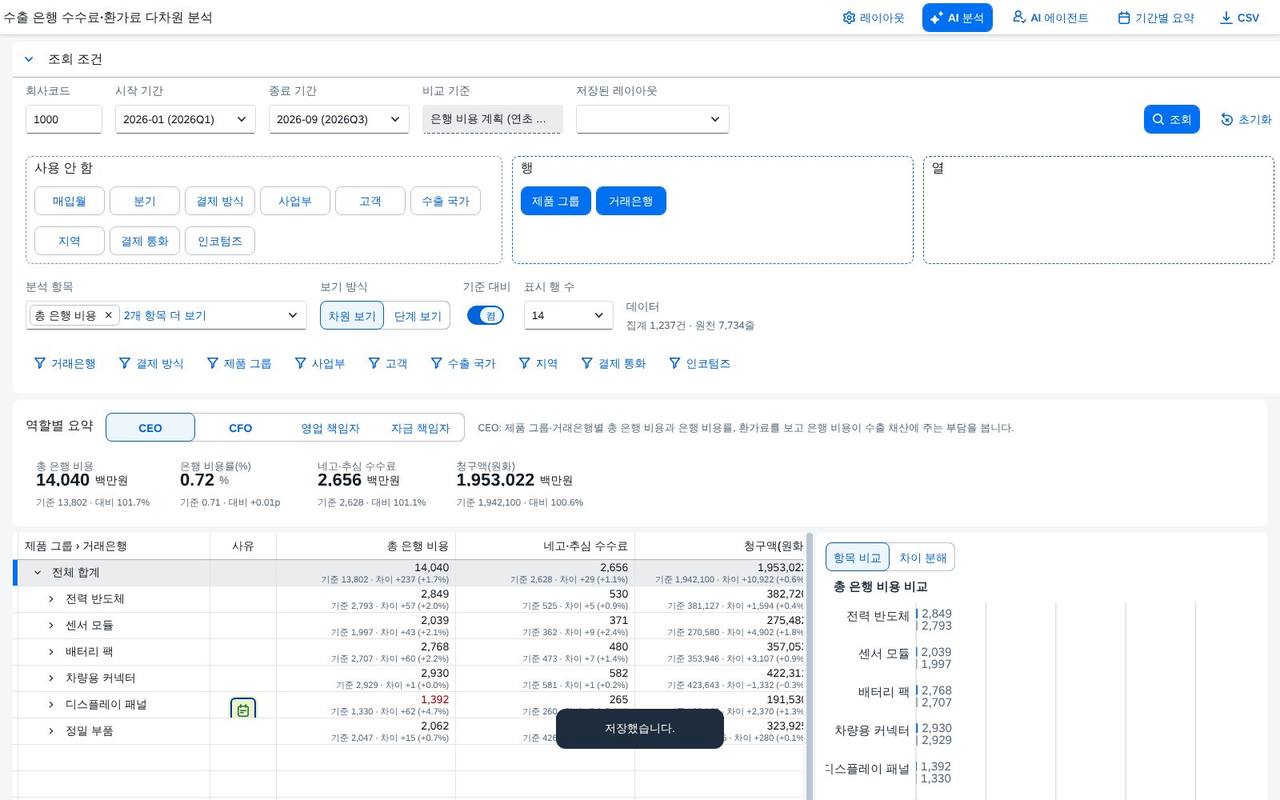Download data as CSV
The image size is (1280, 800).
pyautogui.click(x=1239, y=18)
